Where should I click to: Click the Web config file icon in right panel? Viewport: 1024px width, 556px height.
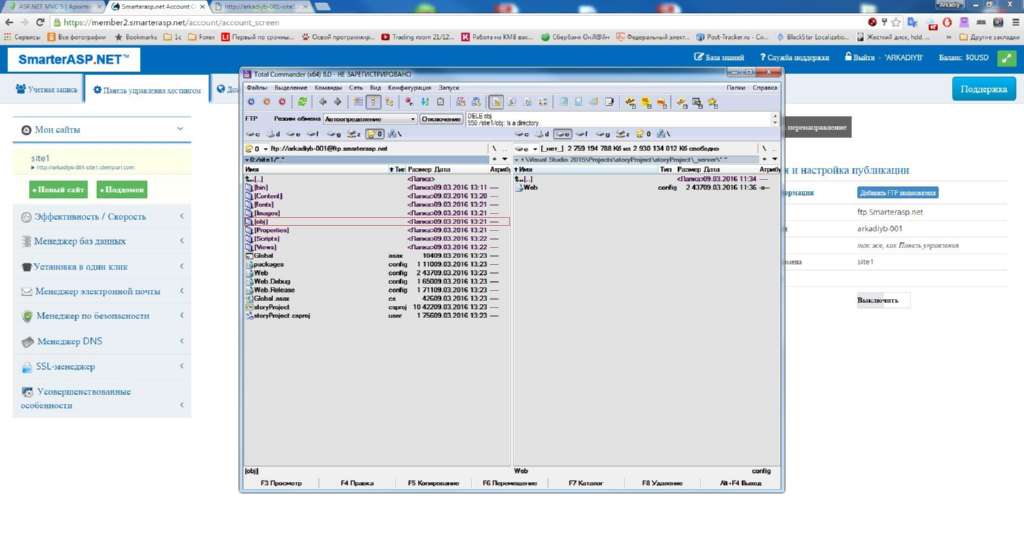point(520,188)
